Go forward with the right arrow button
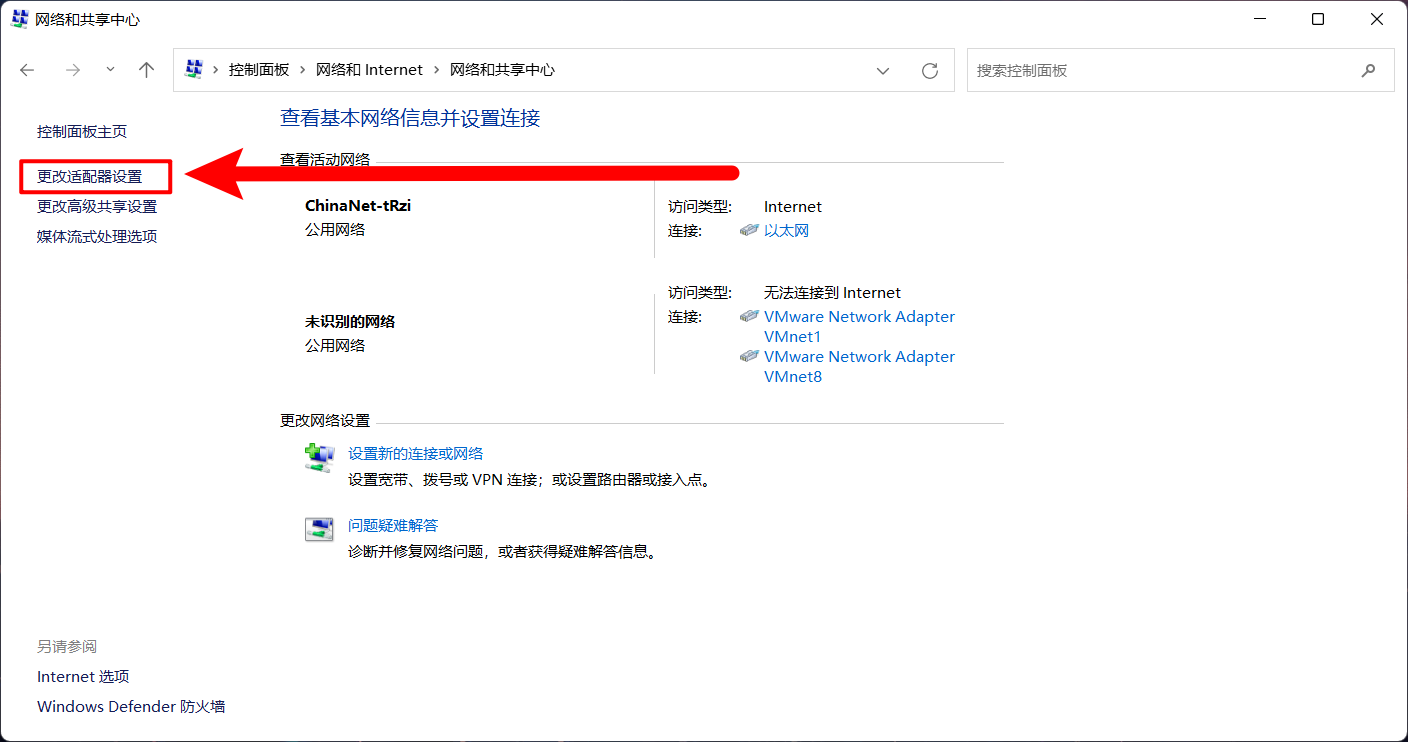The height and width of the screenshot is (742, 1408). [x=72, y=70]
